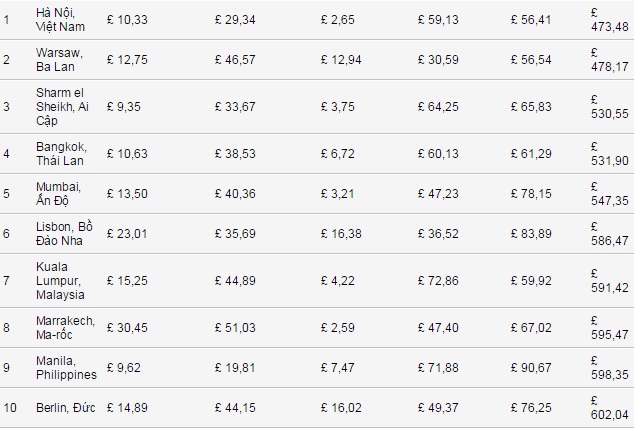636x428 pixels.
Task: Click the £ 90,67 value in Manila row
Action: coord(530,367)
